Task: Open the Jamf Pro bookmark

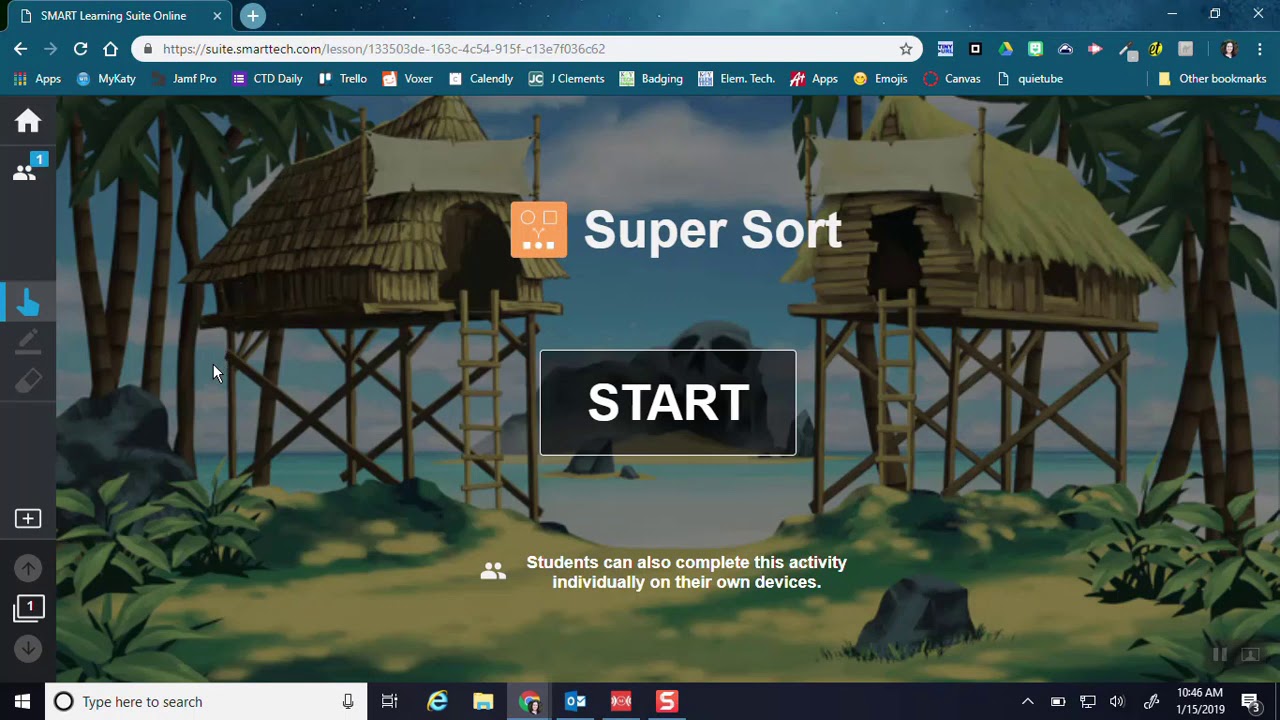Action: coord(184,79)
